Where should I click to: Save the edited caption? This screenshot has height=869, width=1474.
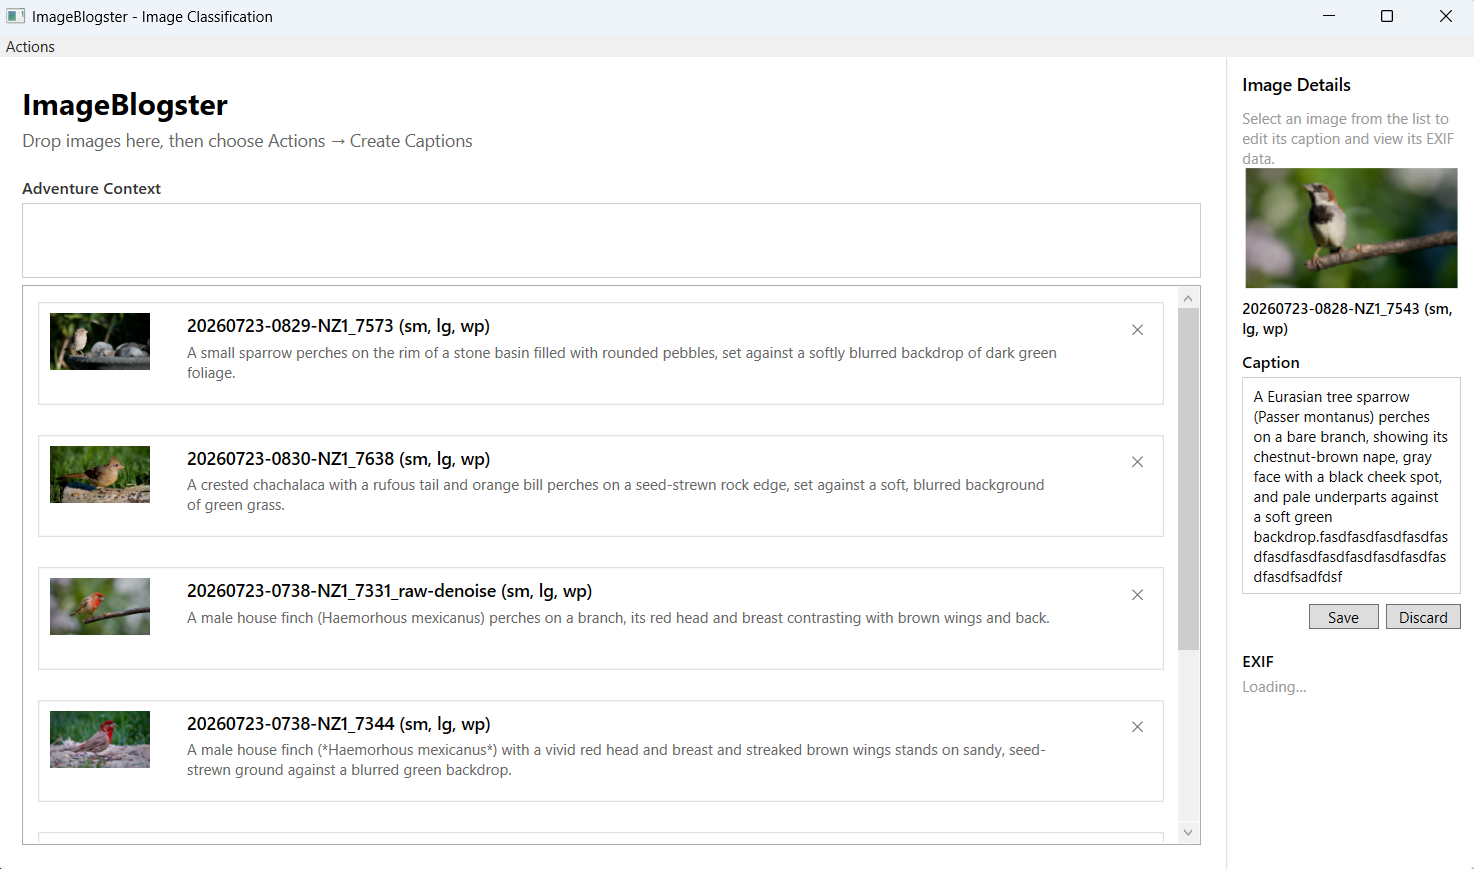[x=1343, y=617]
